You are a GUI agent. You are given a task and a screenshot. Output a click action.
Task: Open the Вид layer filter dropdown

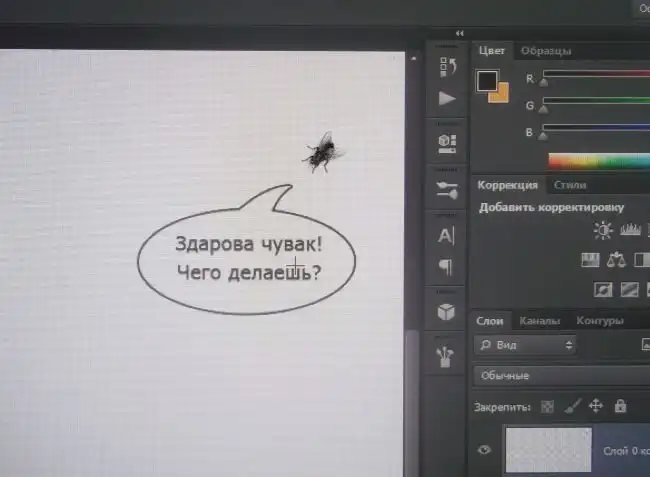526,345
